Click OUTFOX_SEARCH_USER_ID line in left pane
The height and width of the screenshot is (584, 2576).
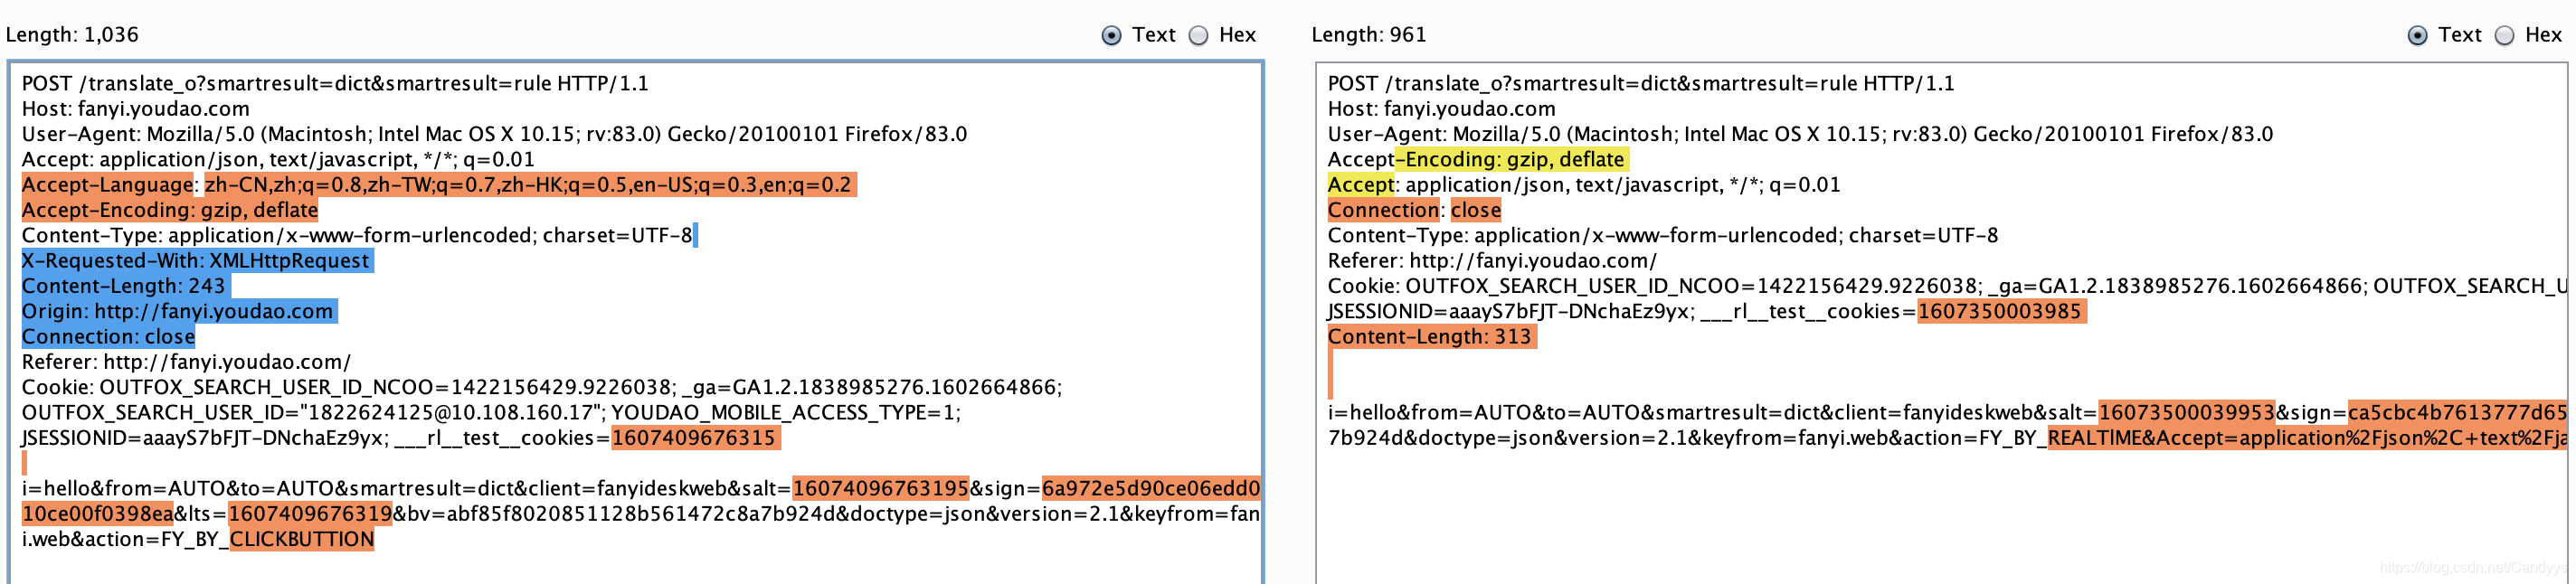pyautogui.click(x=491, y=412)
